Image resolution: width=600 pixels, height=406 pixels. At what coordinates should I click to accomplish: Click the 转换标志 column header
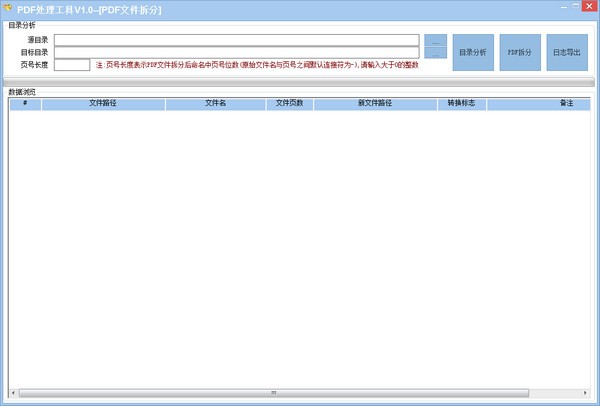click(x=462, y=103)
